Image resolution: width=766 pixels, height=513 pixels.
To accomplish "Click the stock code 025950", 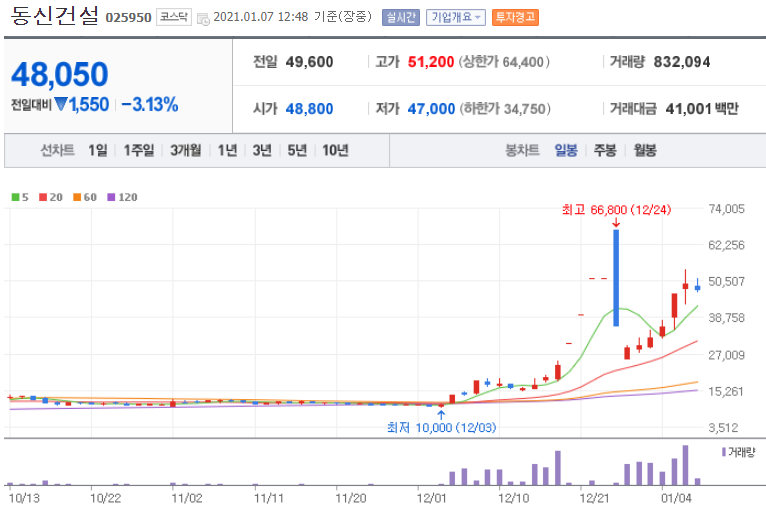I will coord(128,18).
